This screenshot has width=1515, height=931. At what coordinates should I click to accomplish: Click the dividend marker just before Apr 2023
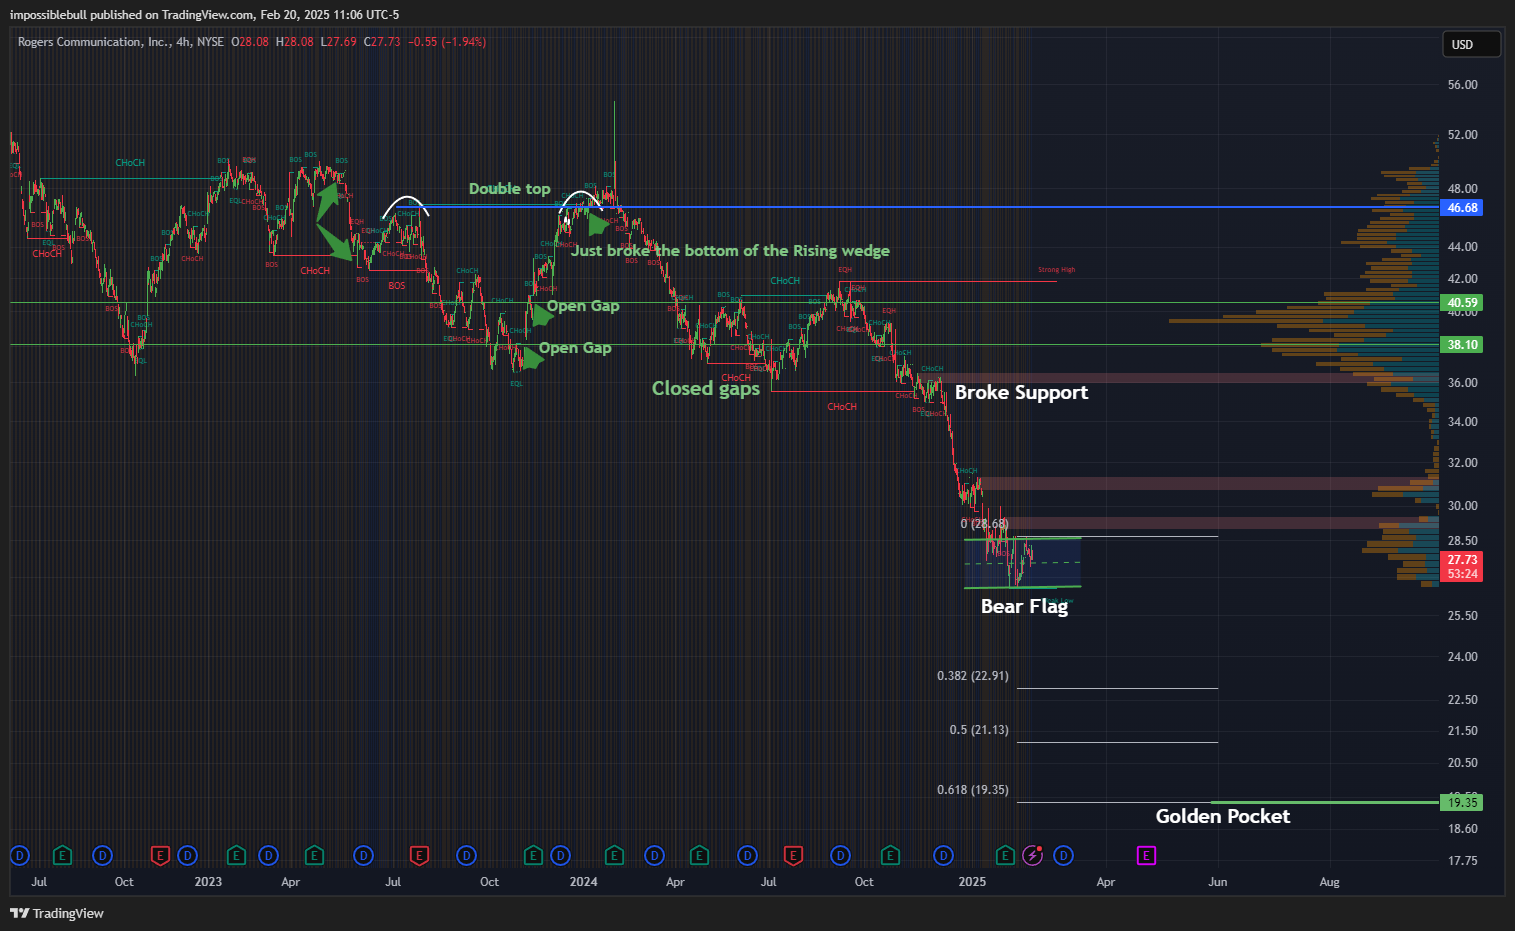coord(268,855)
